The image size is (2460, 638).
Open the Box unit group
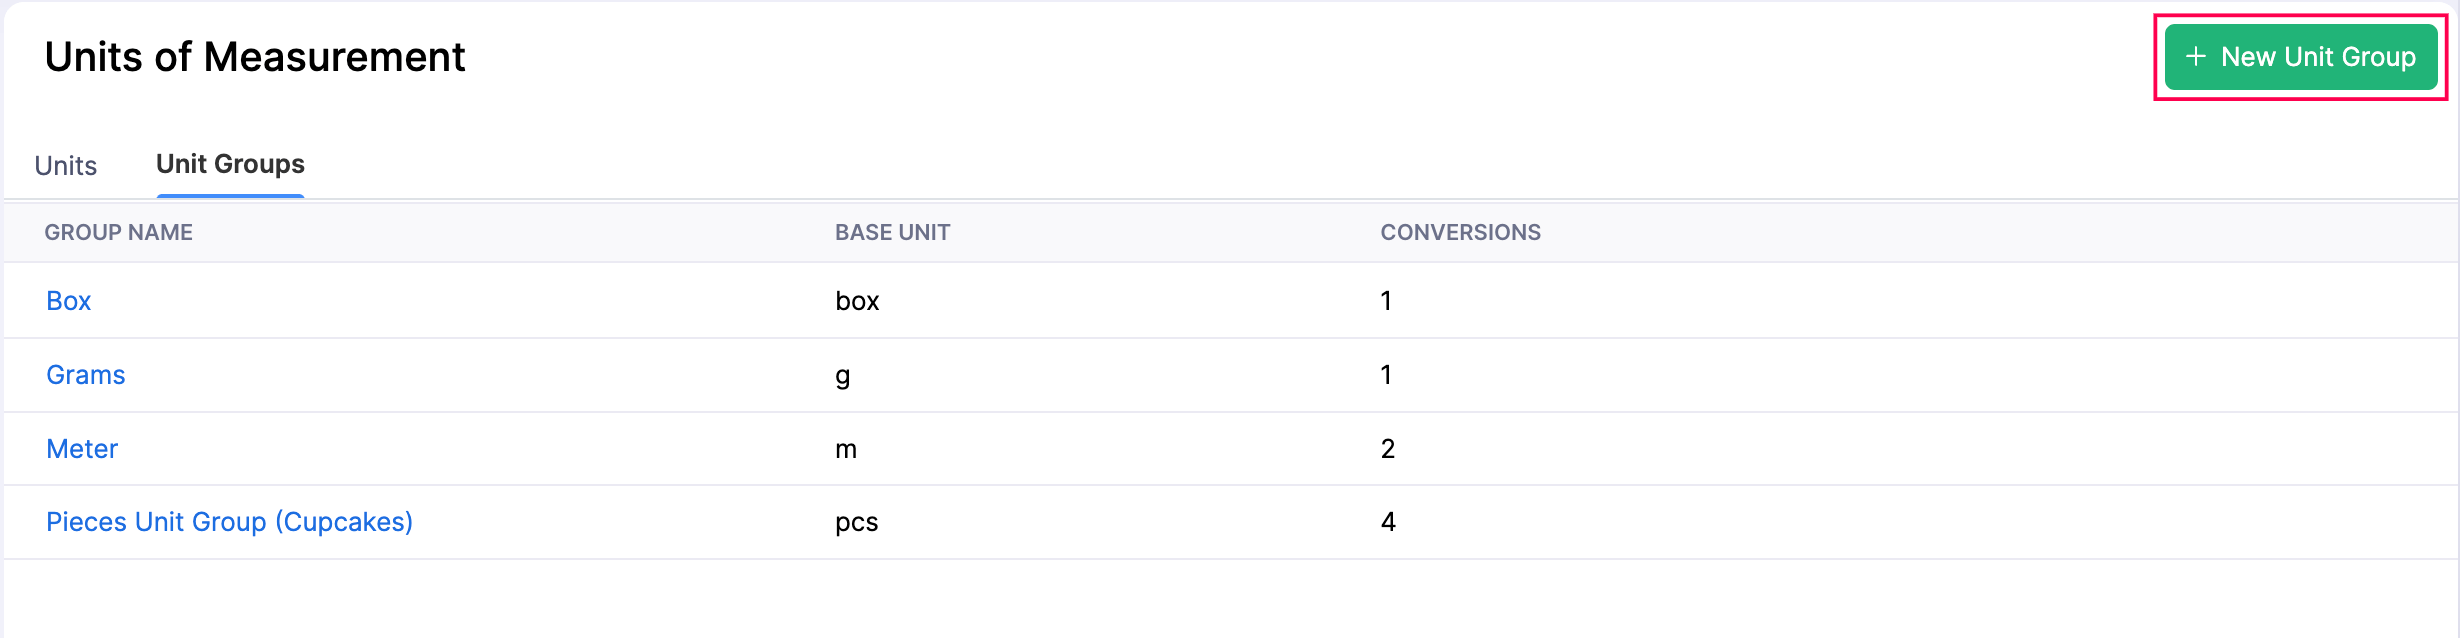click(69, 301)
